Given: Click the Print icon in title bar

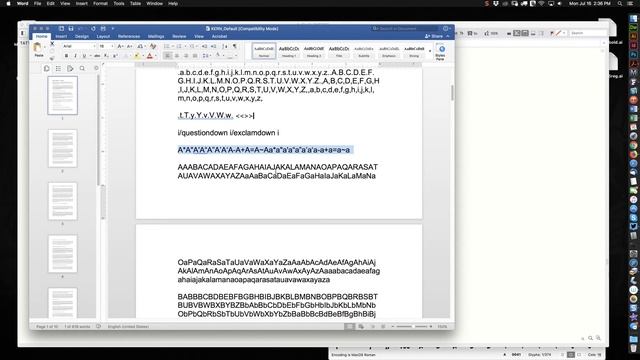Looking at the screenshot, I should pyautogui.click(x=103, y=29).
